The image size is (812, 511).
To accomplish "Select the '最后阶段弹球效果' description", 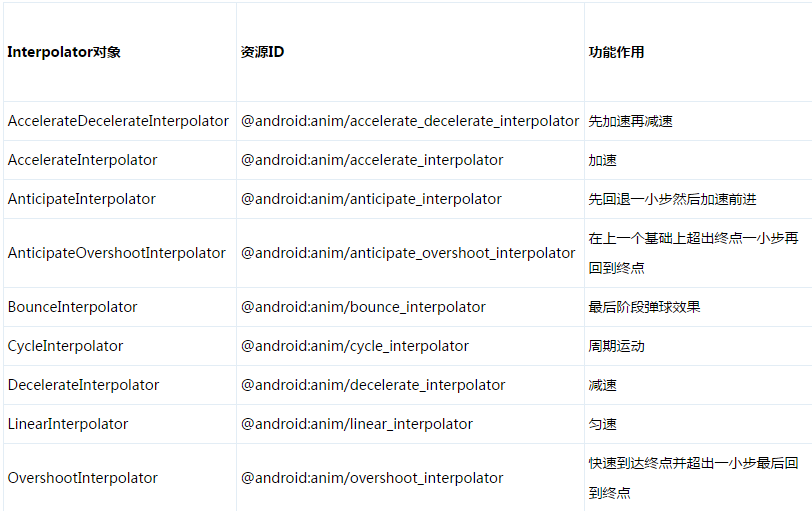I will [644, 307].
